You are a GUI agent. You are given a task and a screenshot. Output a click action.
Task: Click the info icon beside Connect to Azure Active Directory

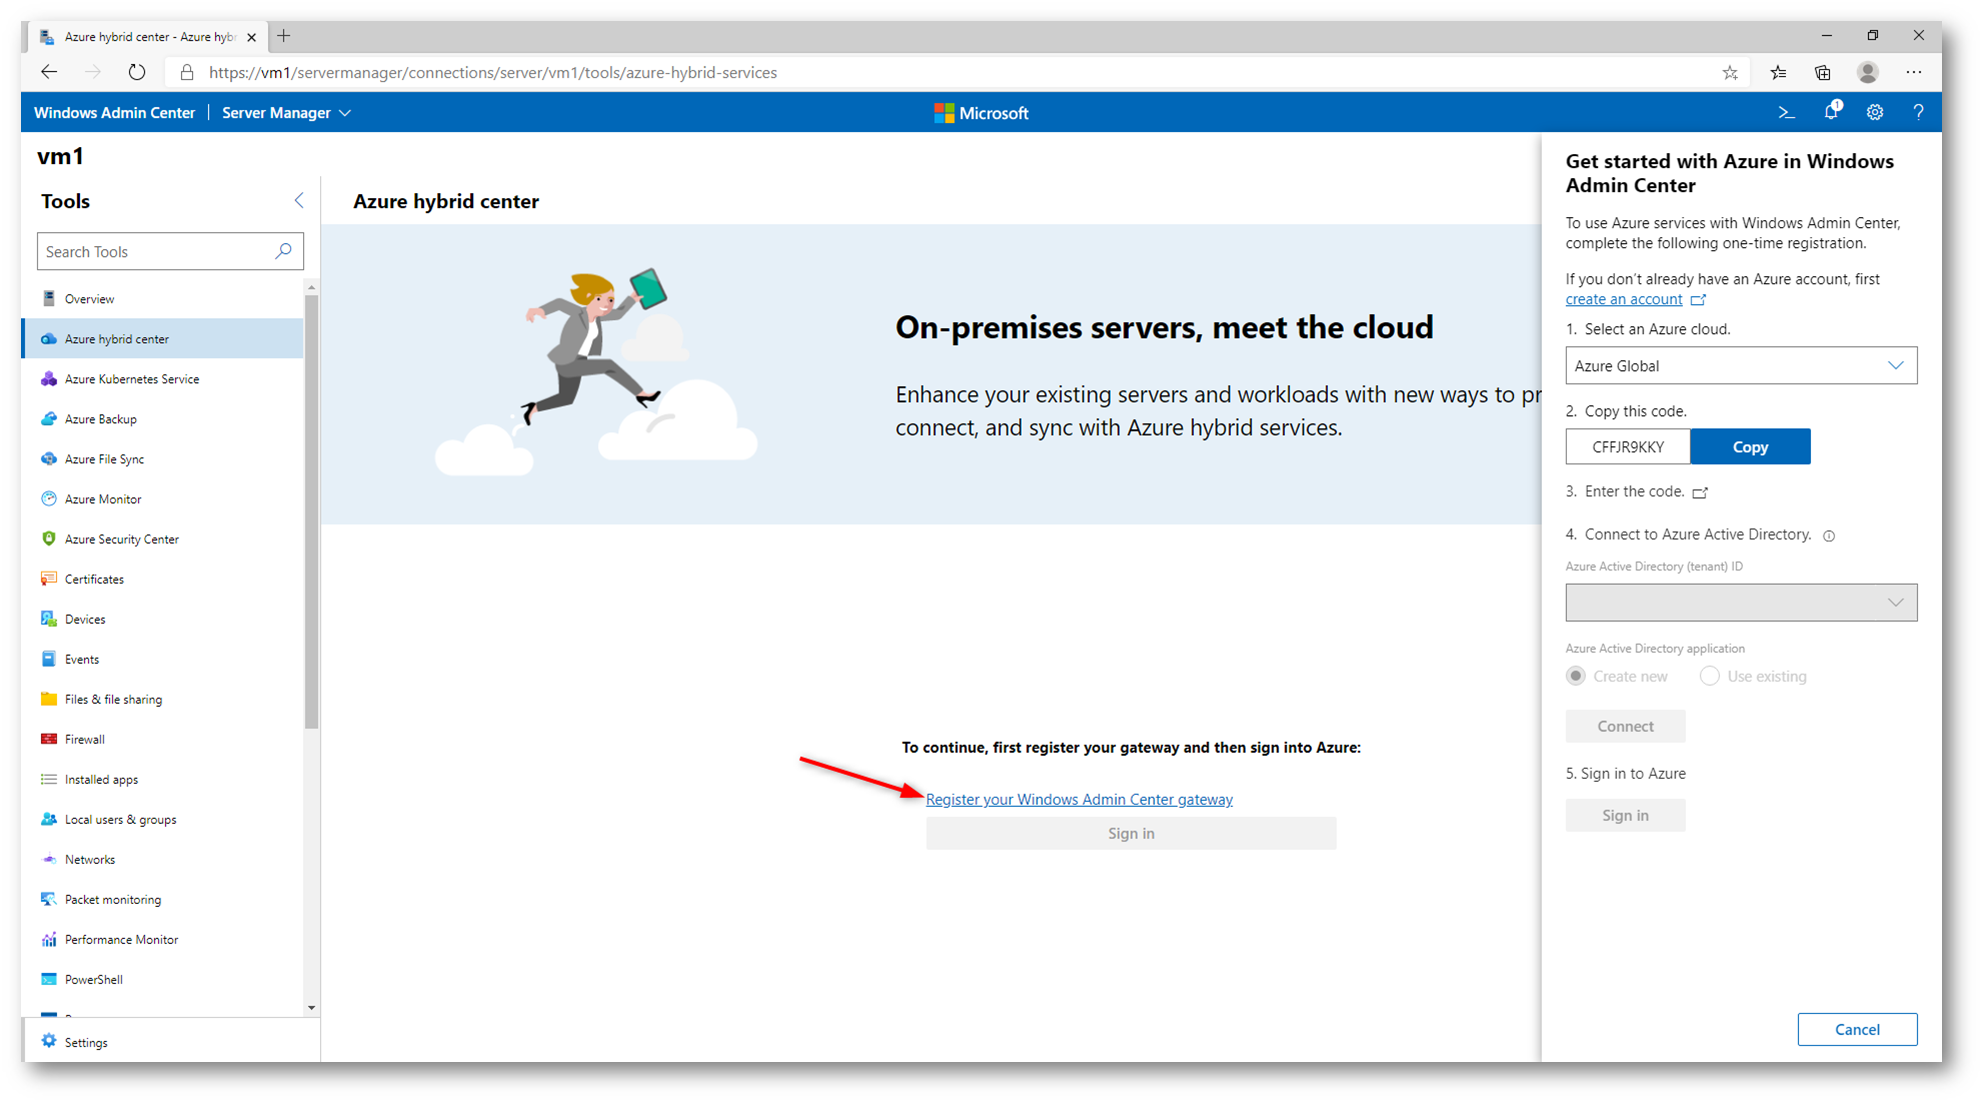[1829, 536]
